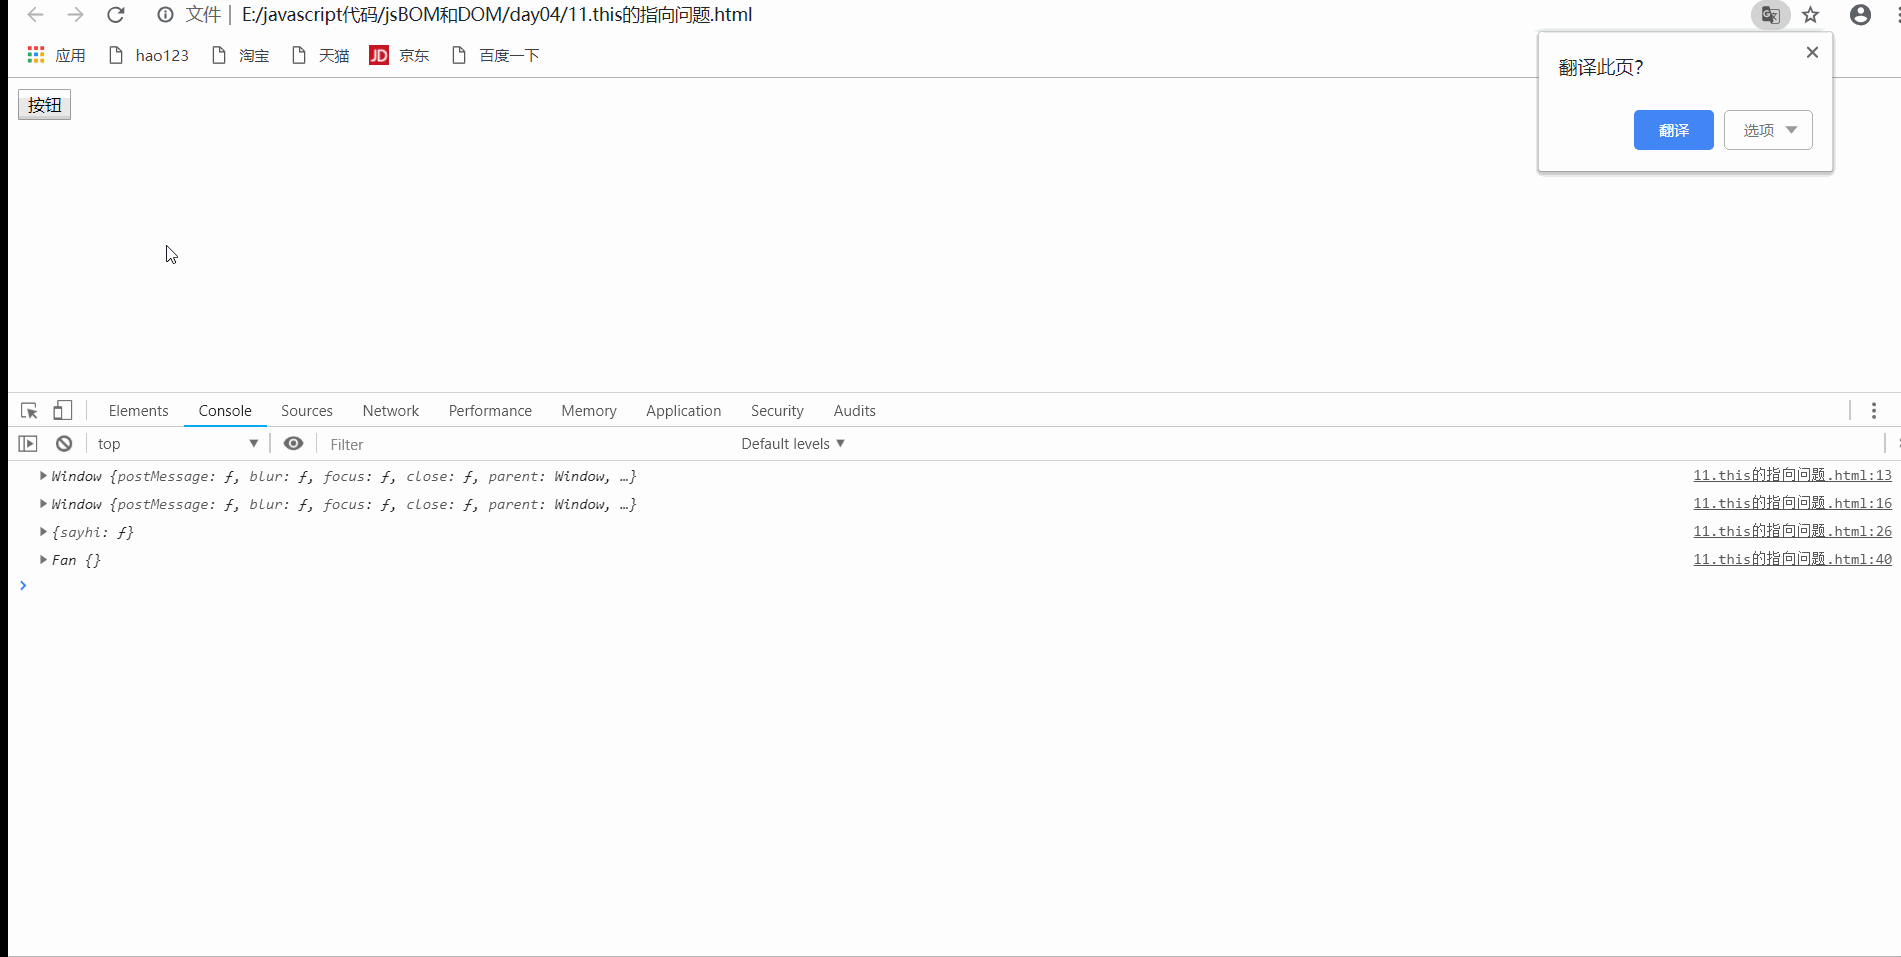This screenshot has width=1901, height=957.
Task: Open source link for html line 13
Action: coord(1792,475)
